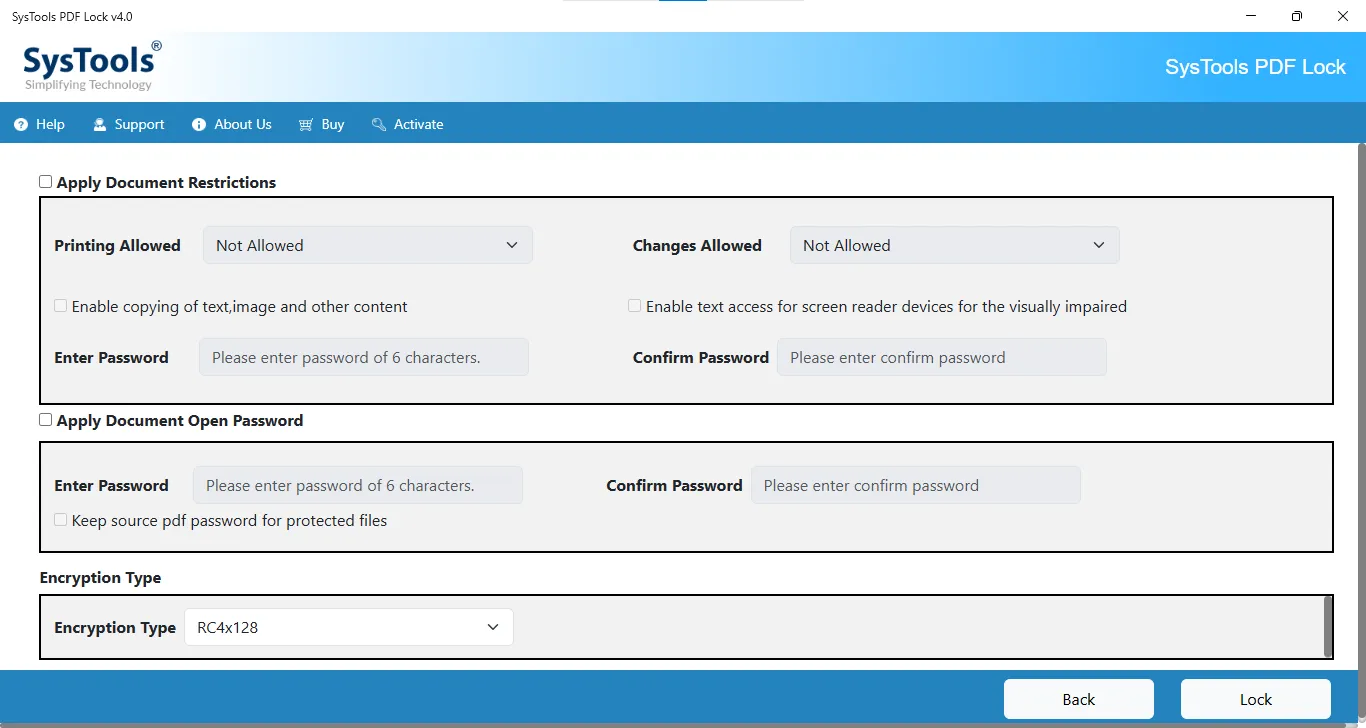Image resolution: width=1366 pixels, height=728 pixels.
Task: Close the SysTools PDF Lock window
Action: (x=1343, y=16)
